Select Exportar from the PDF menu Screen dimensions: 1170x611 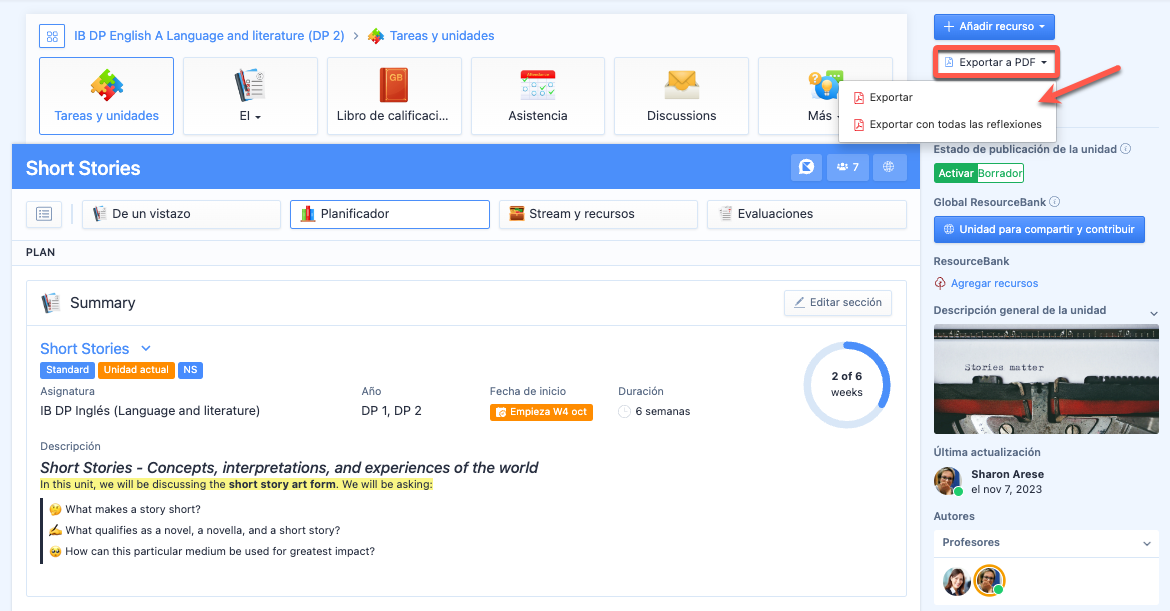click(x=890, y=98)
